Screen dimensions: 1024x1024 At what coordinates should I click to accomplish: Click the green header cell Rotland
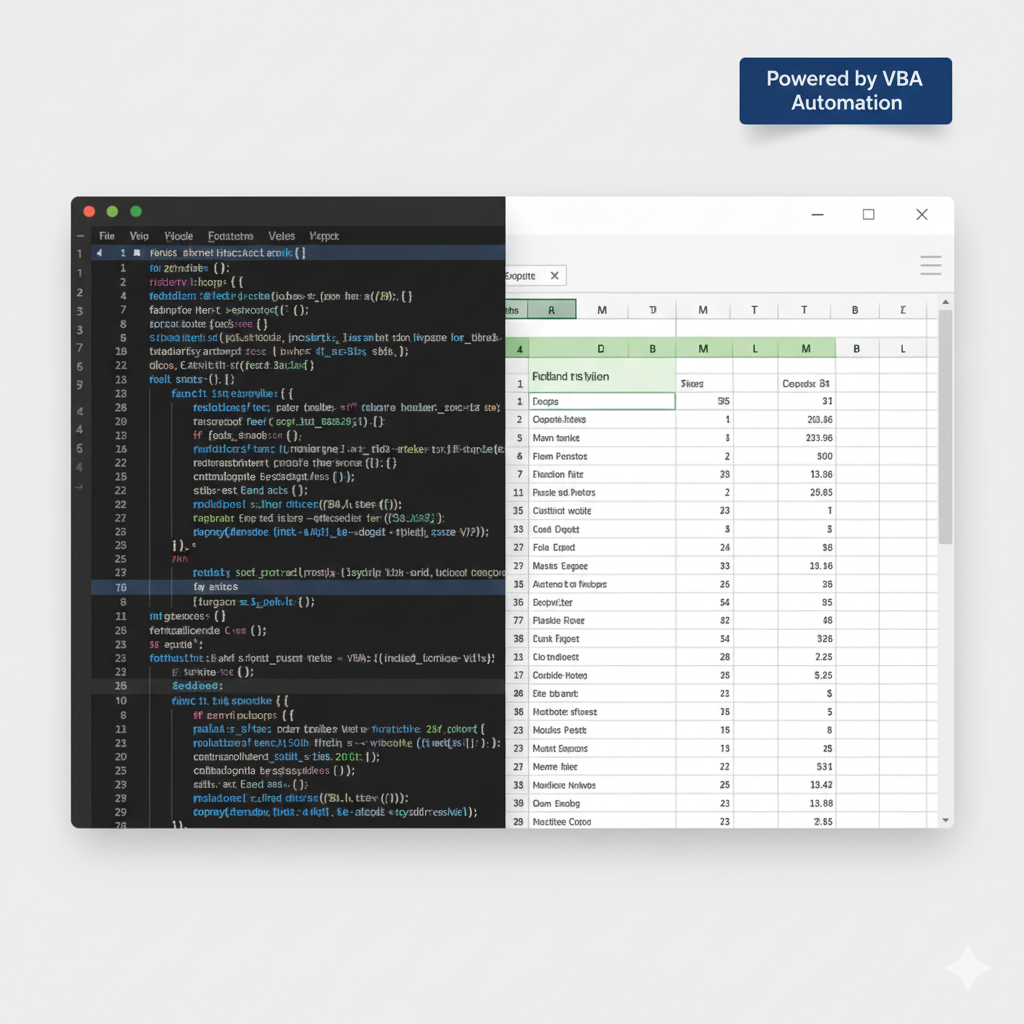point(601,377)
